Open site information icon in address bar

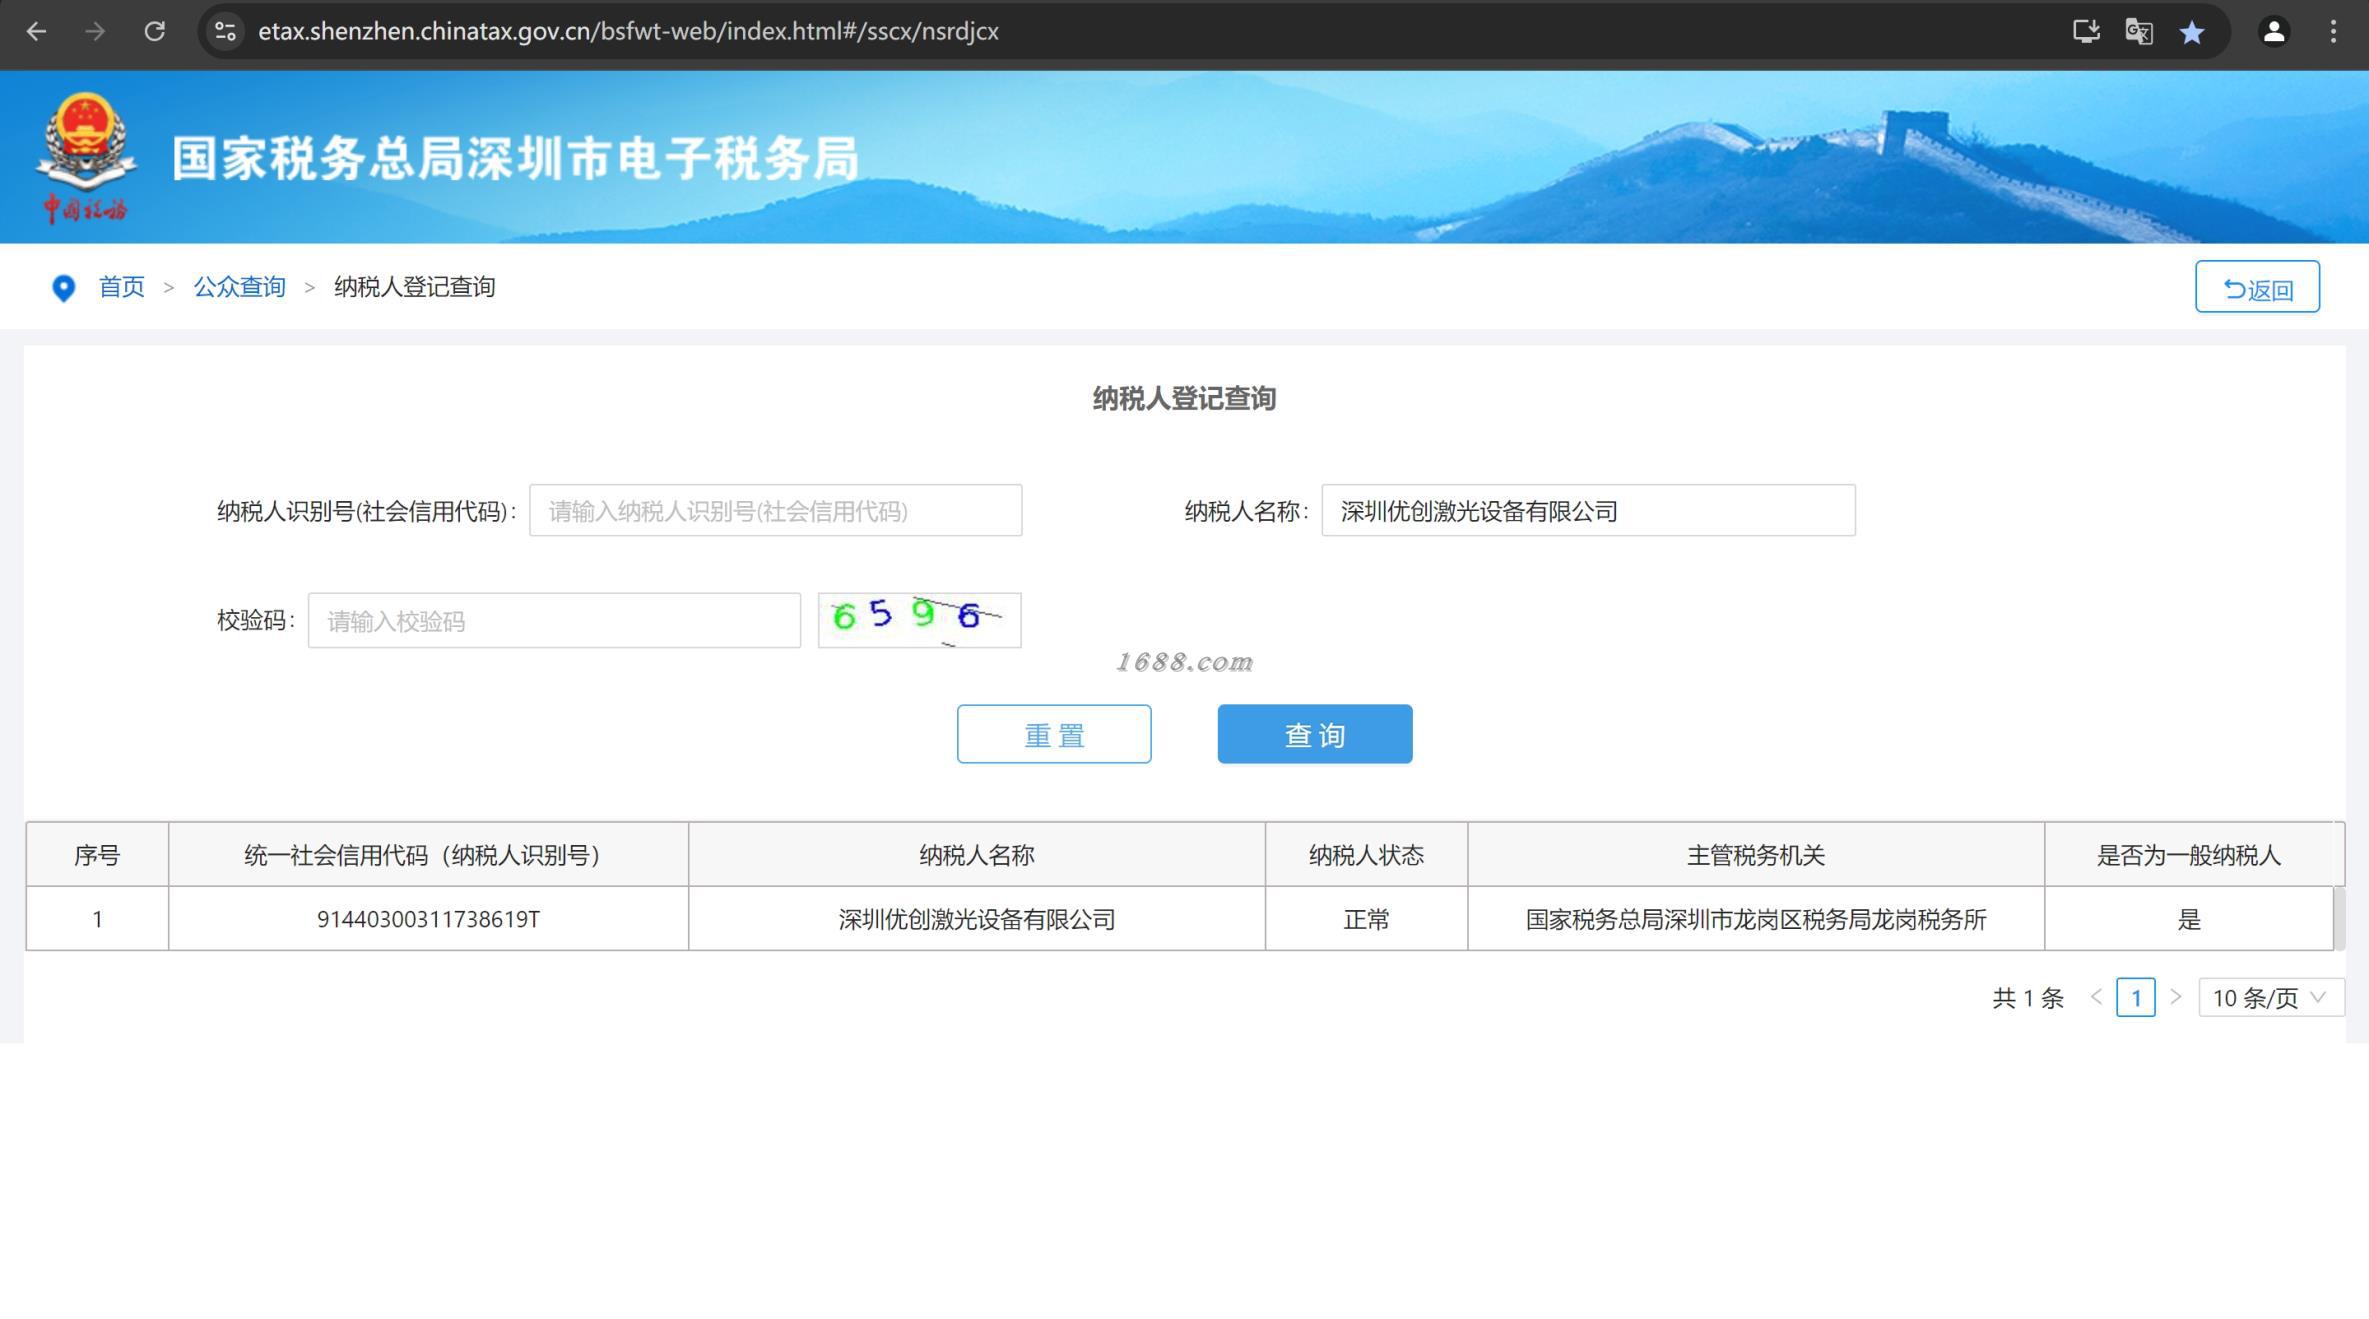[226, 31]
